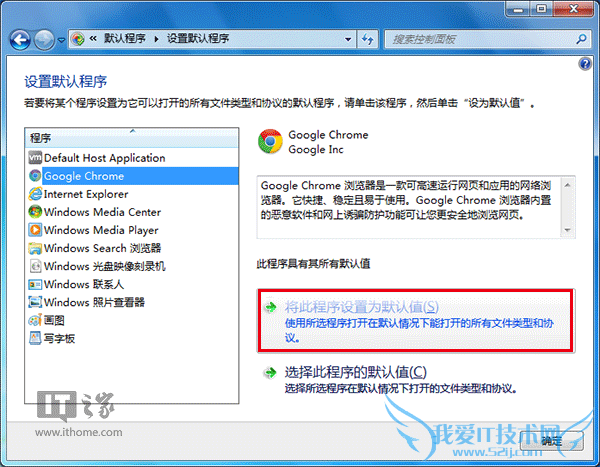Screen dimensions: 600x467
Task: Click the Windows 光盘映像刻录机 icon
Action: [35, 266]
